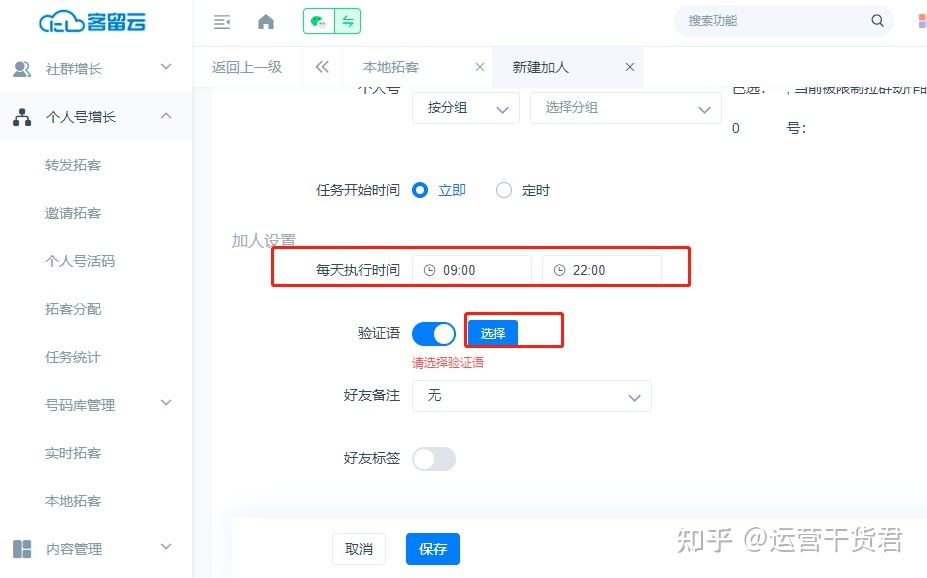Image resolution: width=927 pixels, height=578 pixels.
Task: Open 拓客分配 in sidebar
Action: click(73, 309)
